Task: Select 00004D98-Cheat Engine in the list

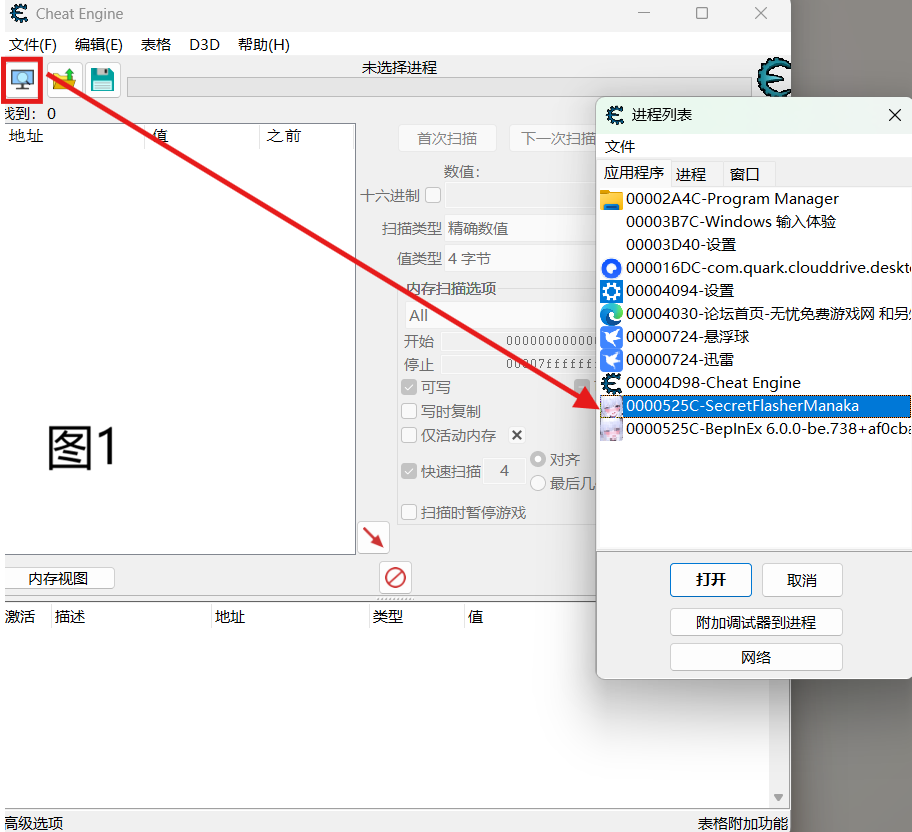Action: coord(755,383)
